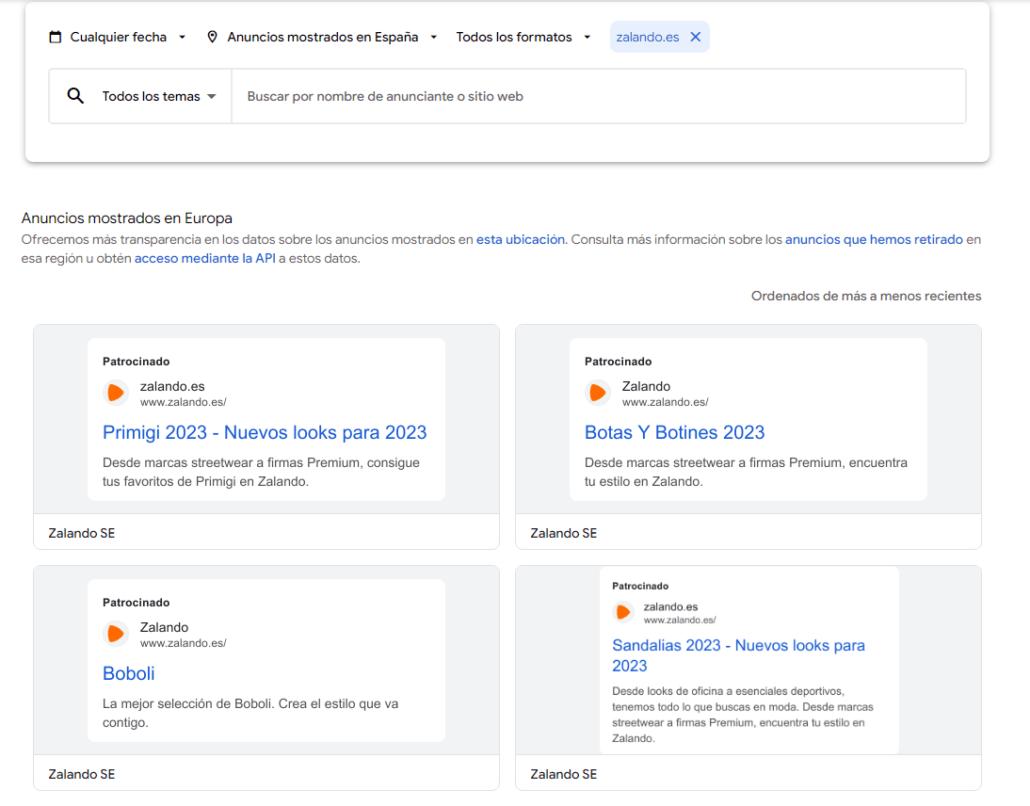Screen dimensions: 1030x806
Task: Expand the Todos los temas dropdown
Action: (159, 97)
